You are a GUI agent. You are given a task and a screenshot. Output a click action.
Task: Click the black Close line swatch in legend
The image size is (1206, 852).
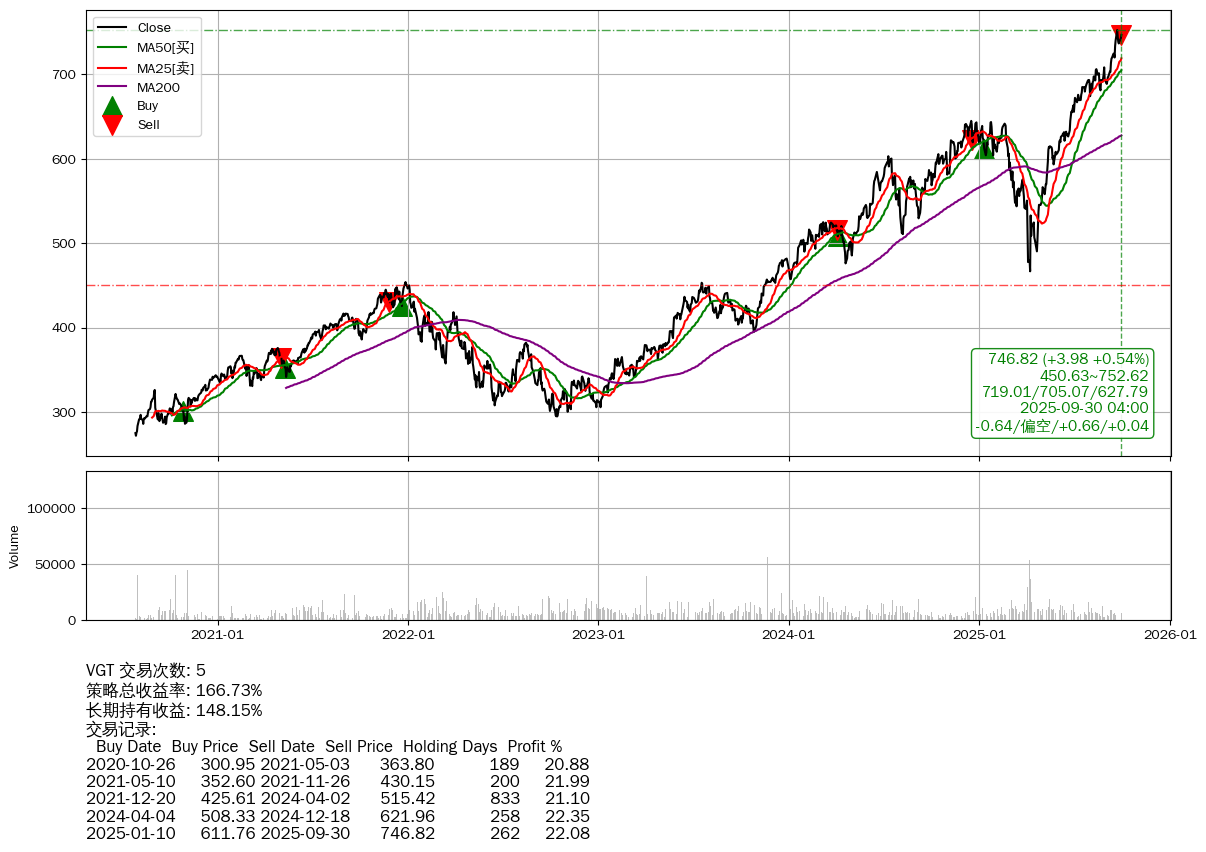tap(113, 28)
